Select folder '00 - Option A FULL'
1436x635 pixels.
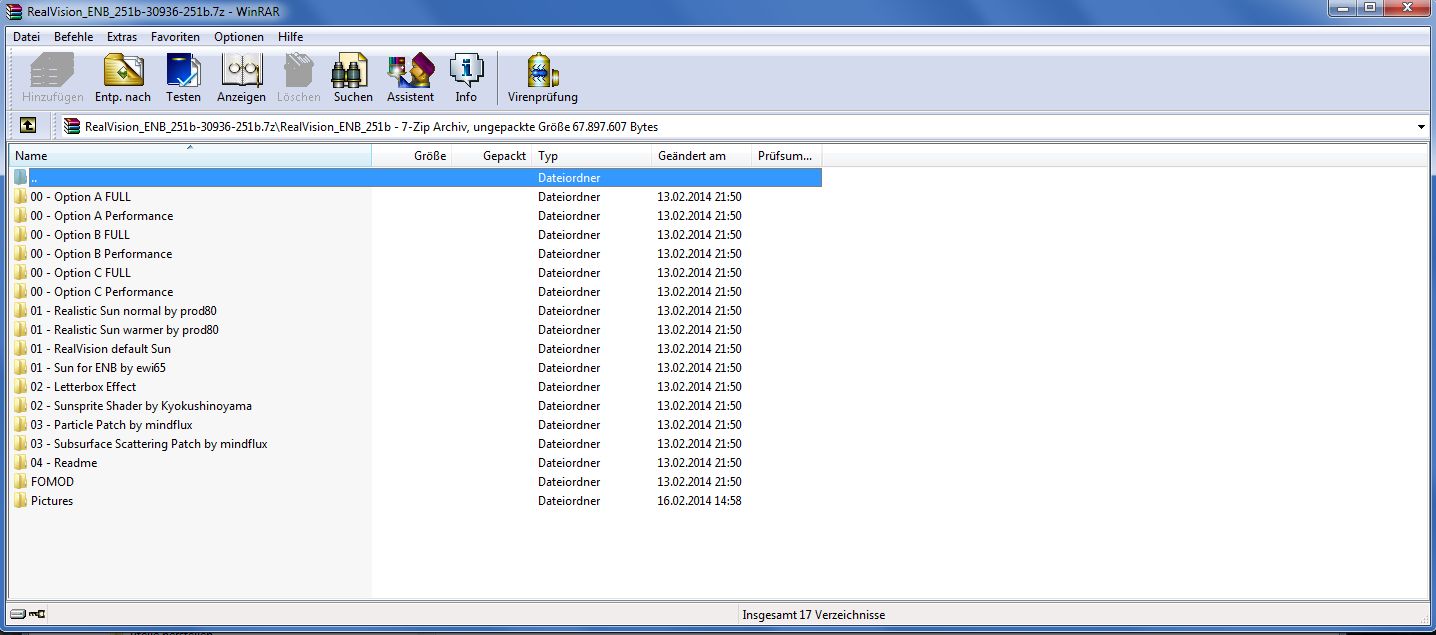[80, 197]
